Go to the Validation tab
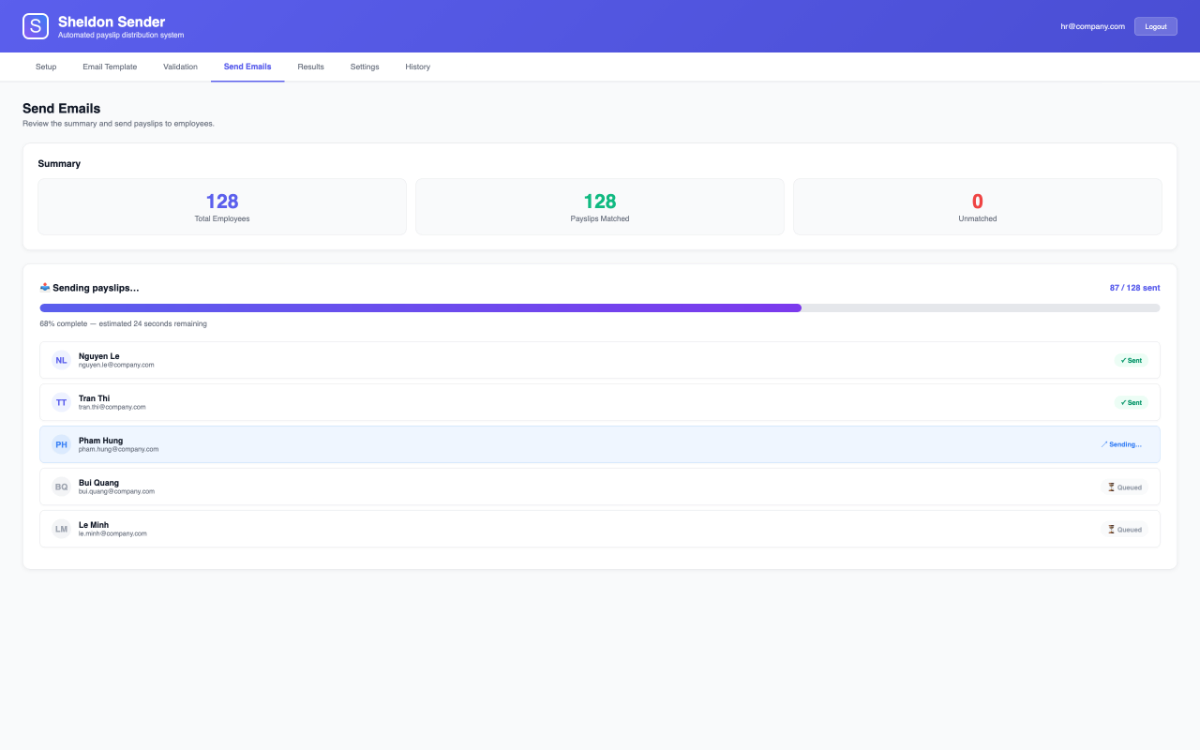Viewport: 1200px width, 750px height. 180,67
